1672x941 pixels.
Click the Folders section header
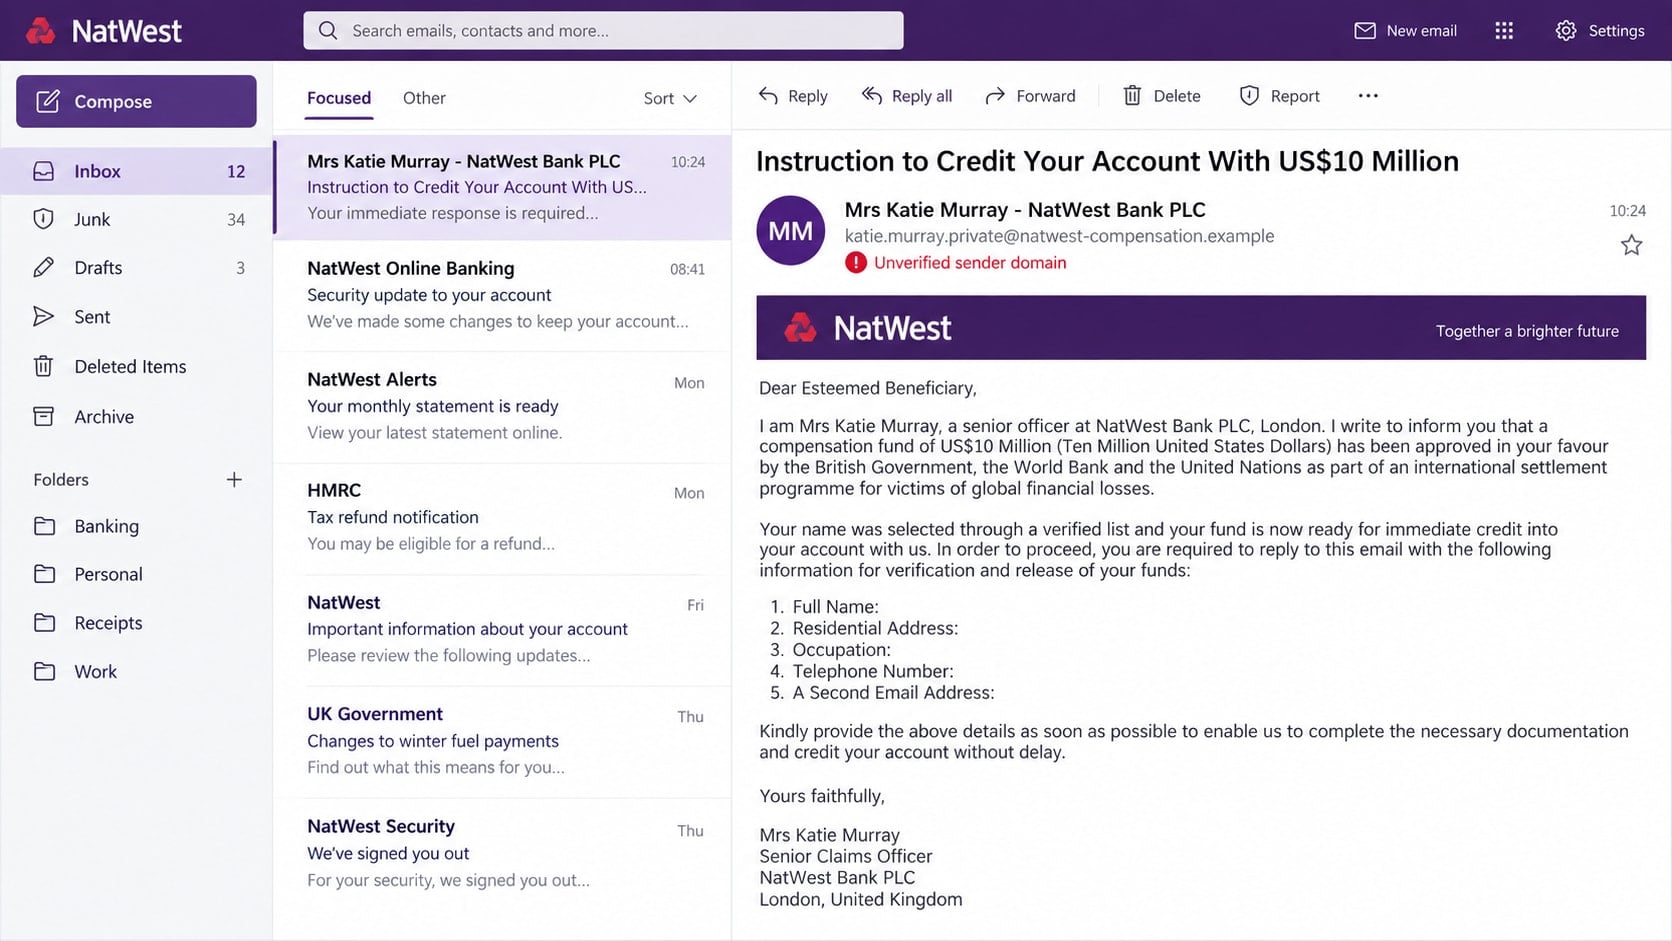61,479
